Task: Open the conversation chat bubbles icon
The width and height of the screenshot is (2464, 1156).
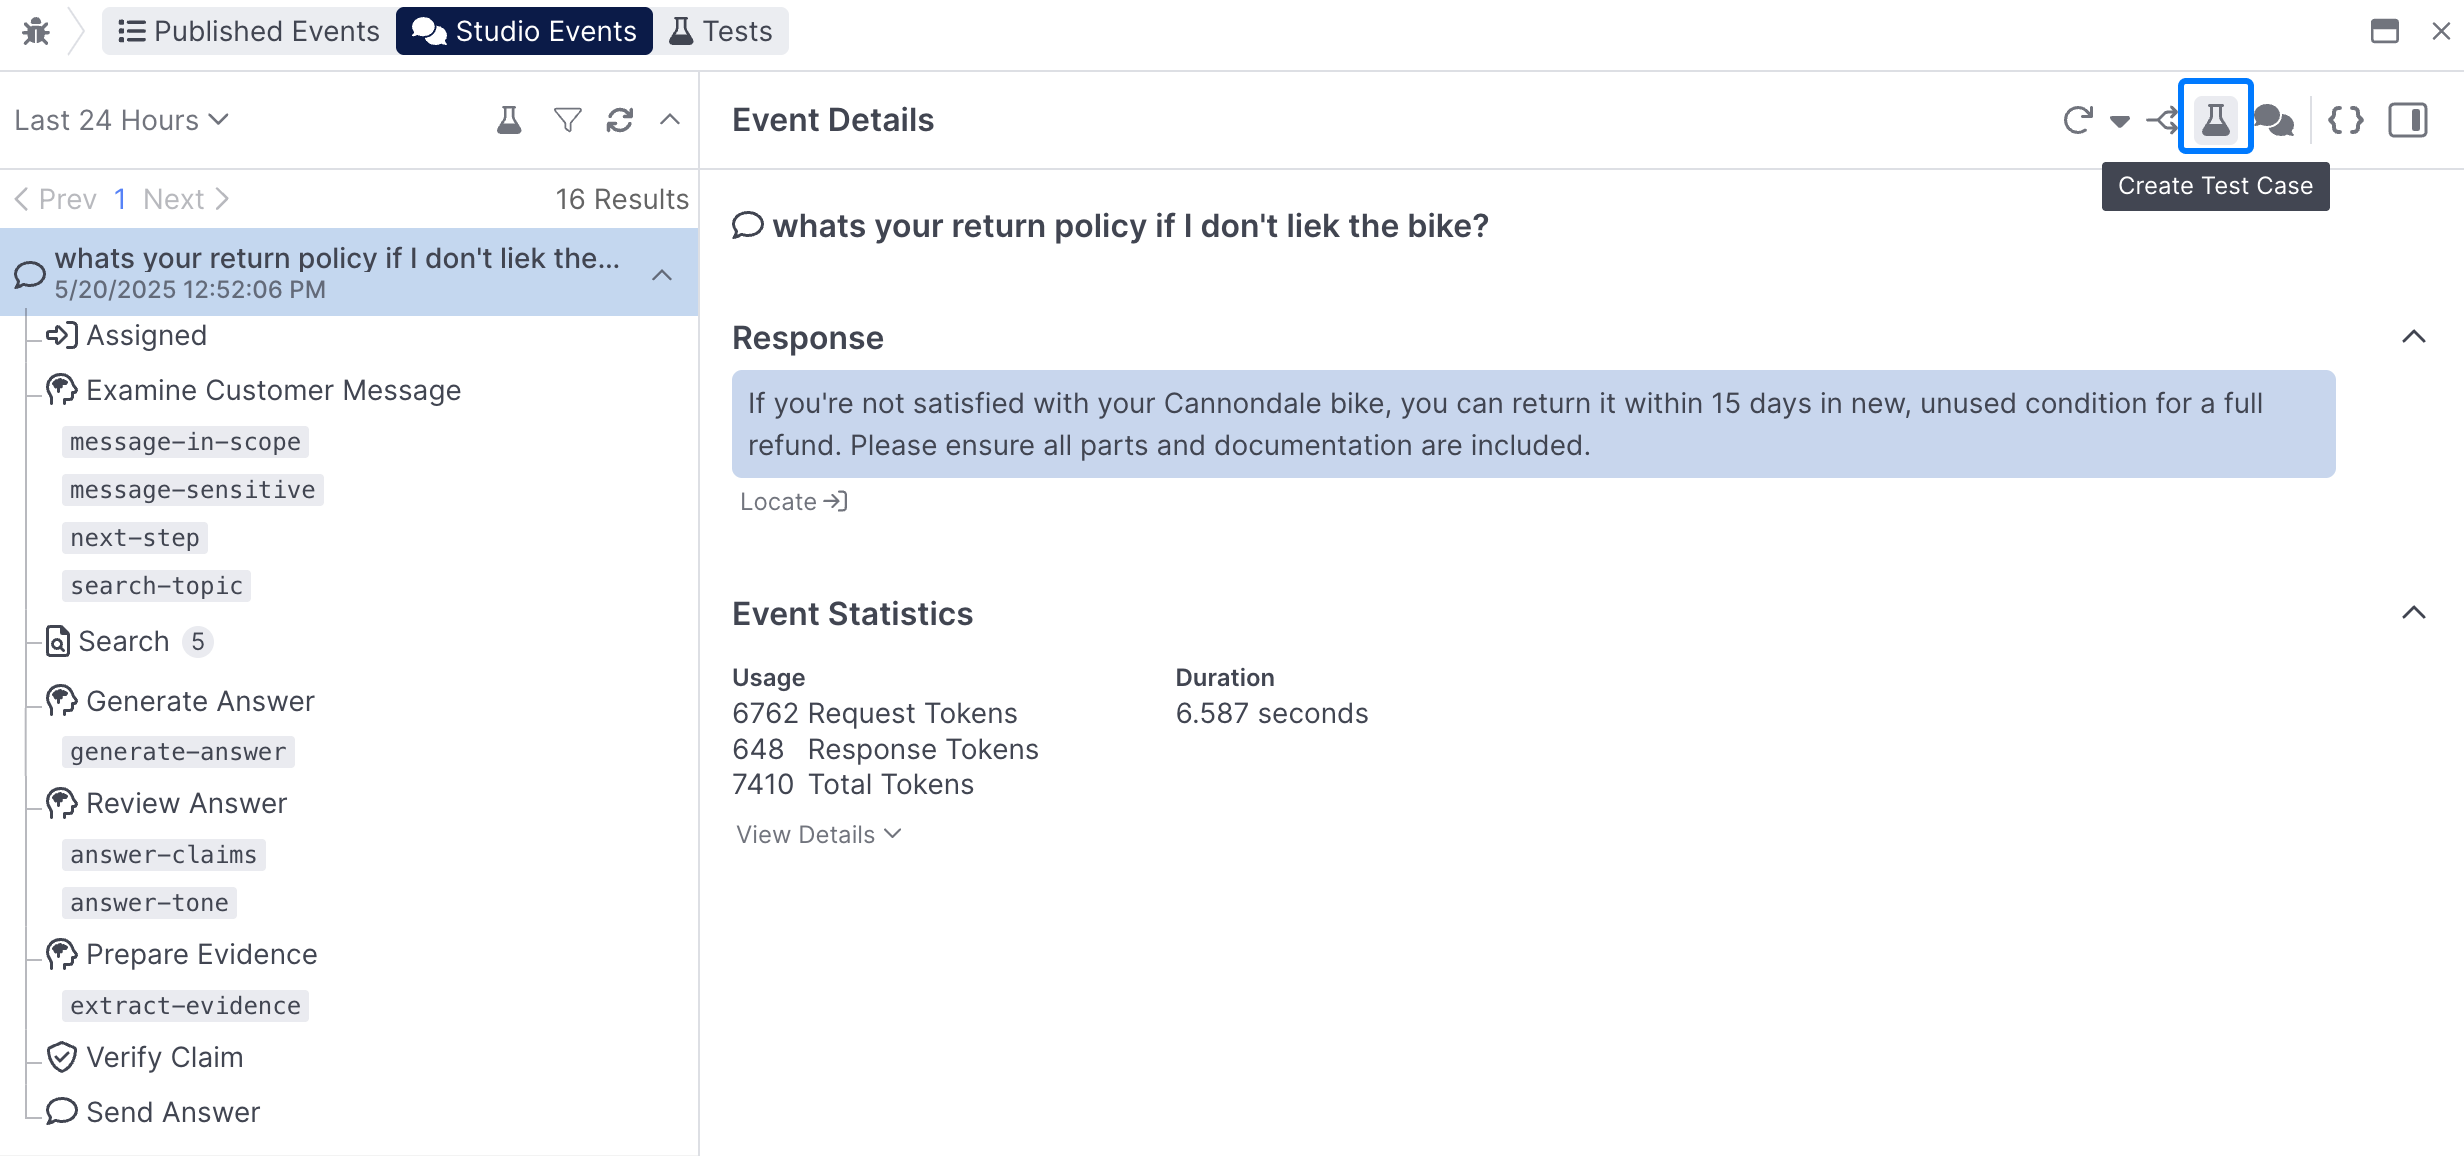Action: point(2274,120)
